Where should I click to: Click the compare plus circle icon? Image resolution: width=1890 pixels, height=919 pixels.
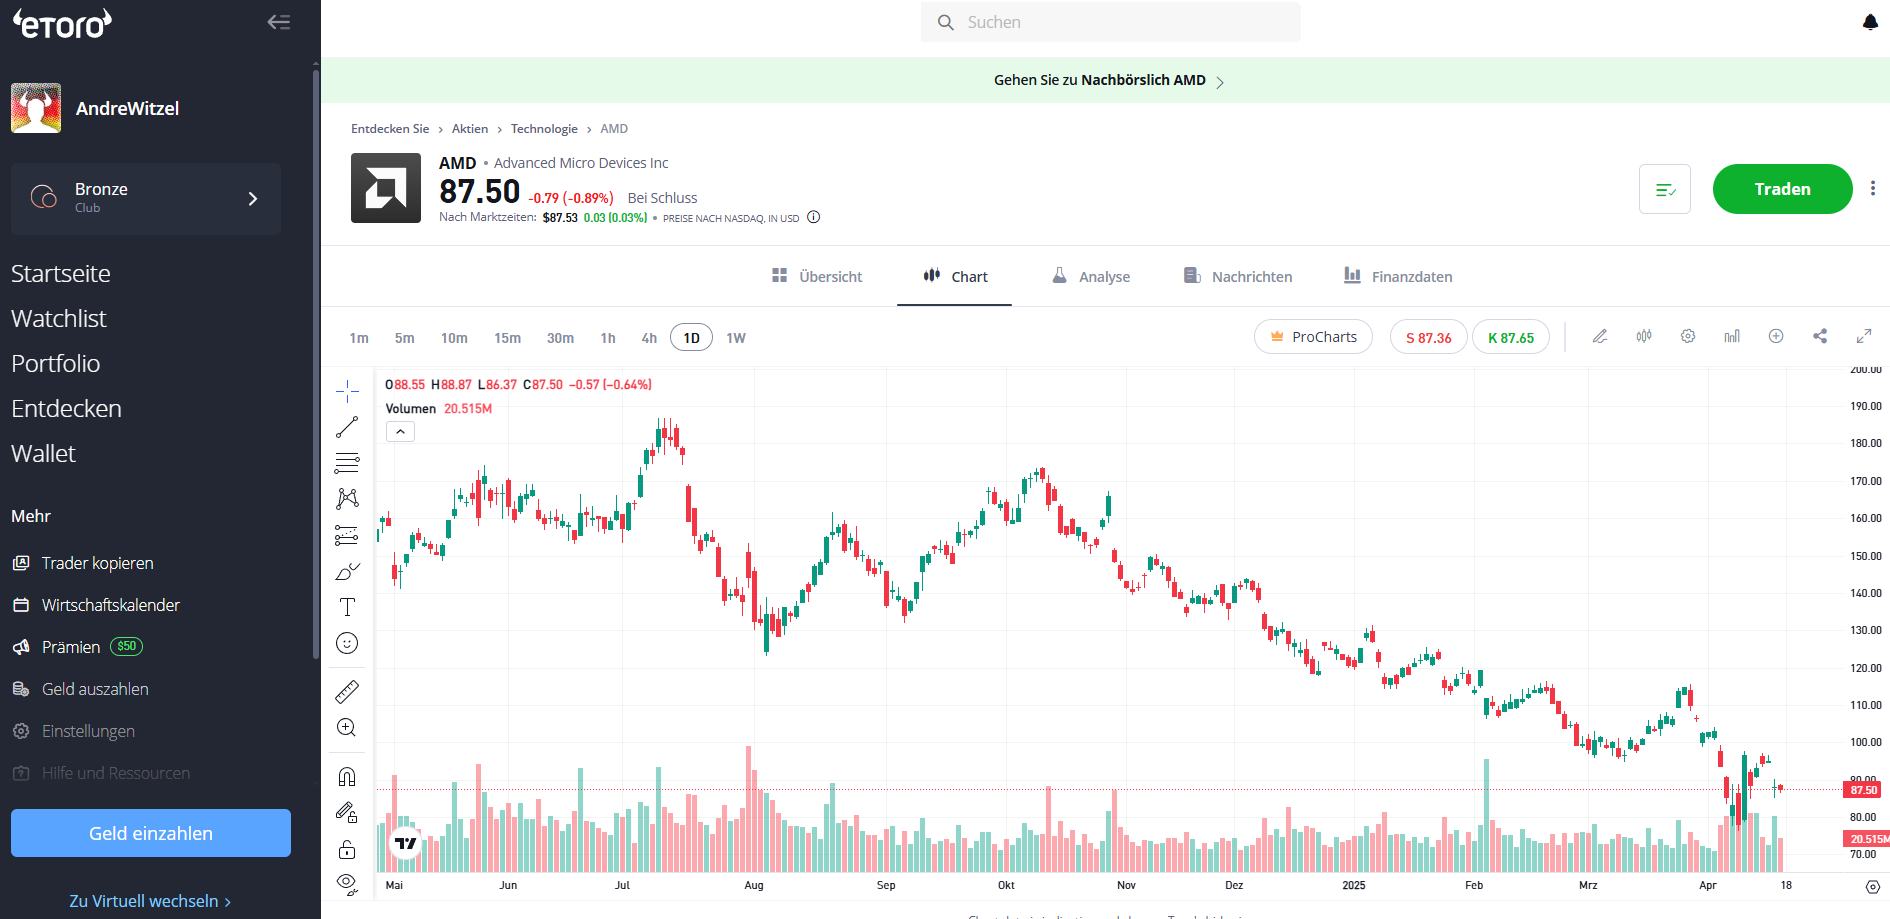pos(1776,336)
